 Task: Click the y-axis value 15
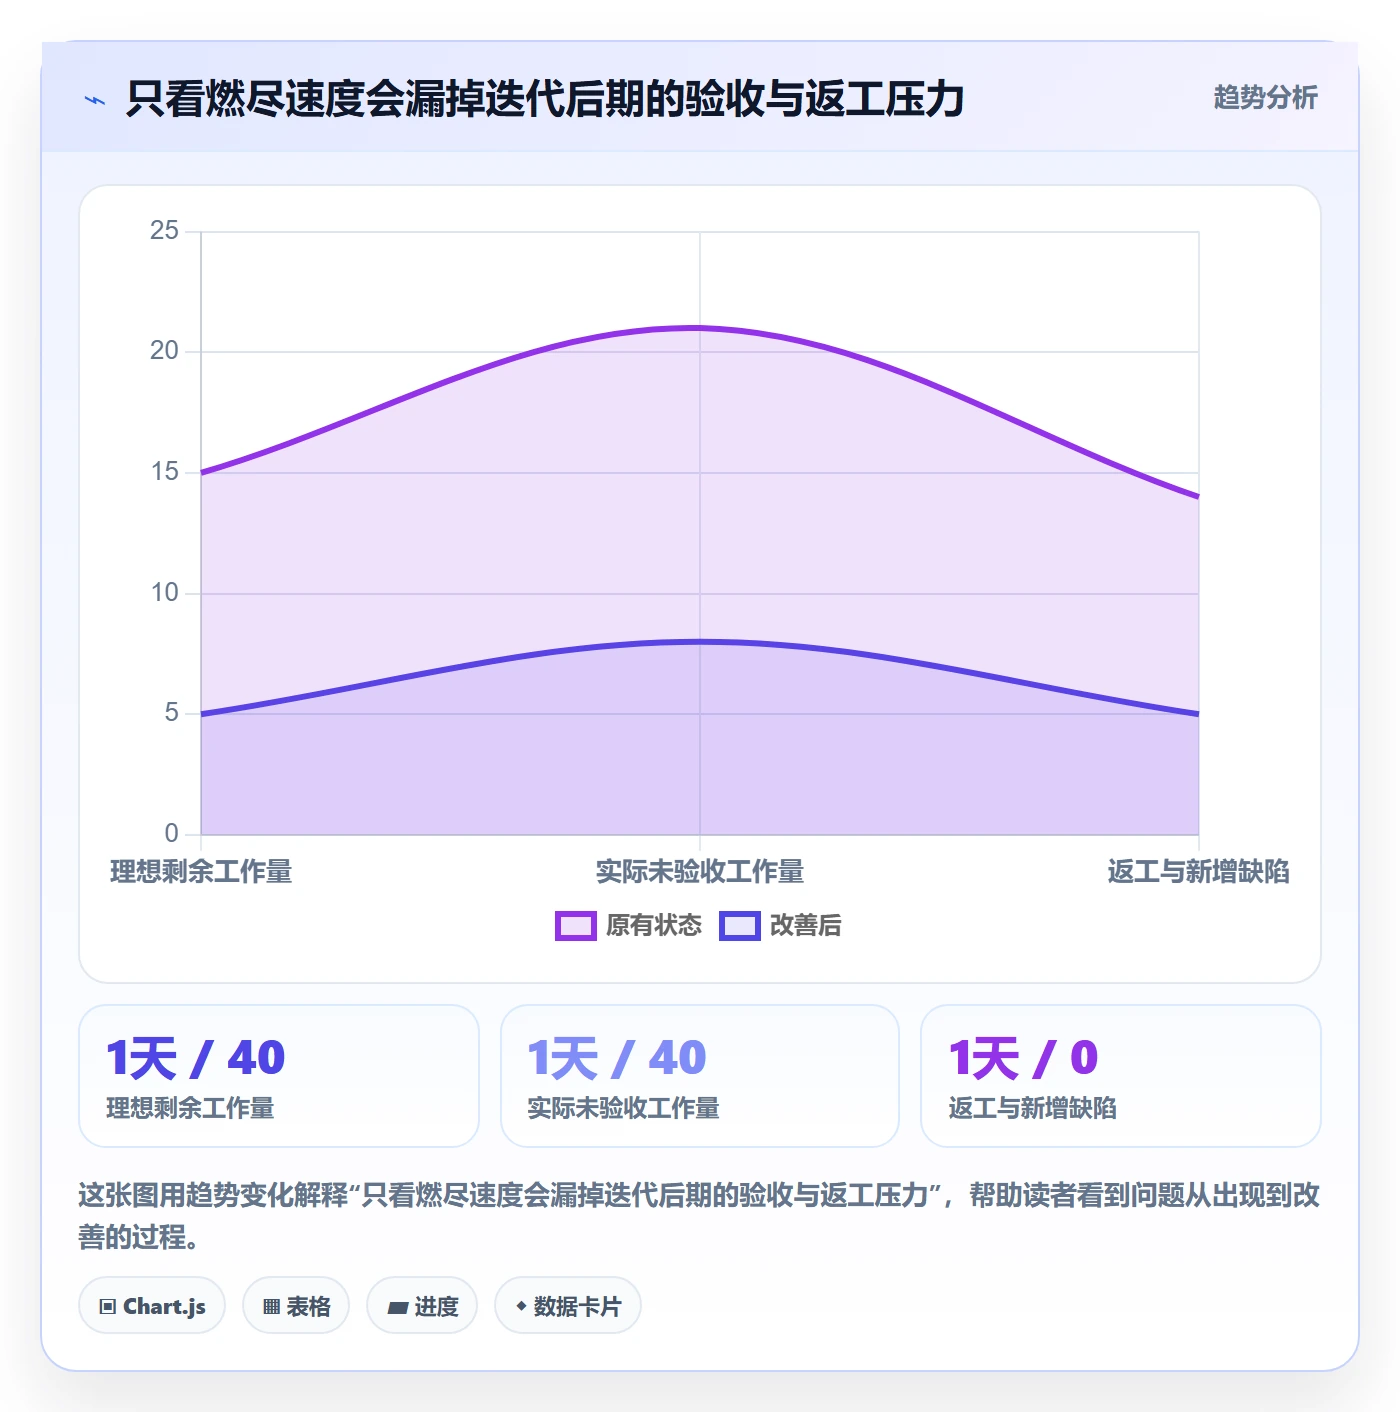[x=164, y=472]
